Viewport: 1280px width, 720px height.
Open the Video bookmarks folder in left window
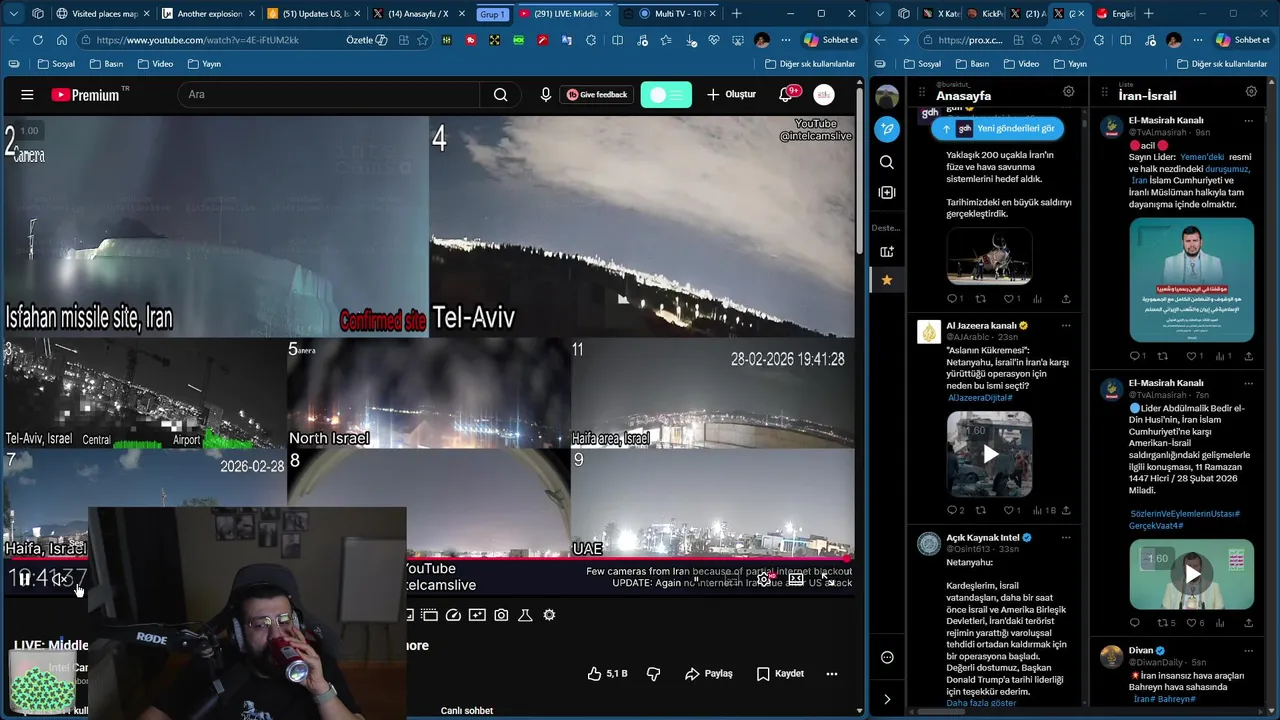[155, 64]
